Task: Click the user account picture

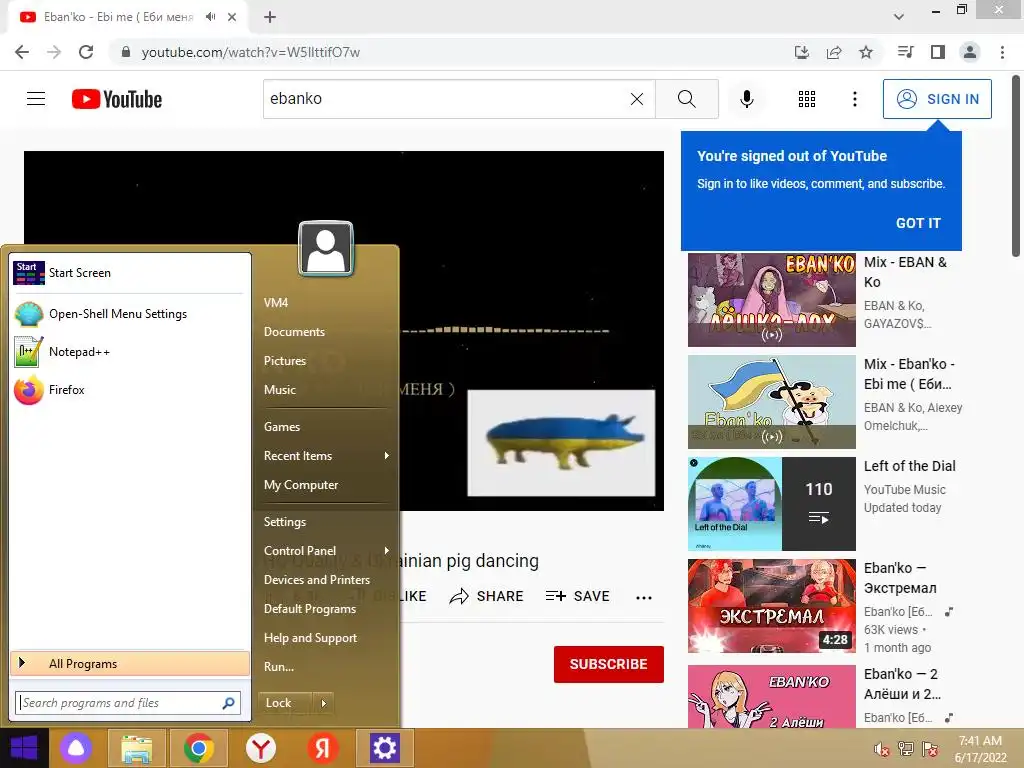Action: tap(326, 249)
